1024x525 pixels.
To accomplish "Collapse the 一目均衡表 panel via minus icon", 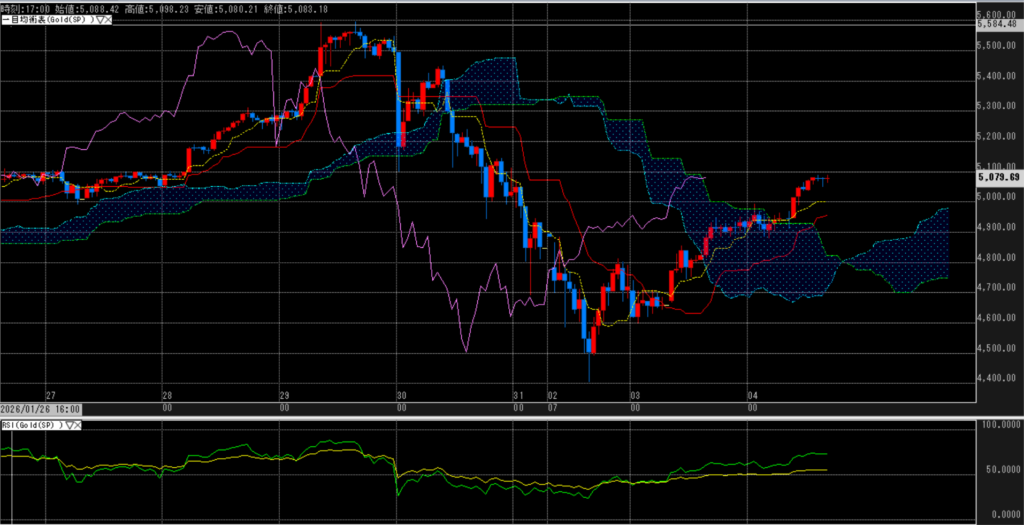I will click(3, 20).
